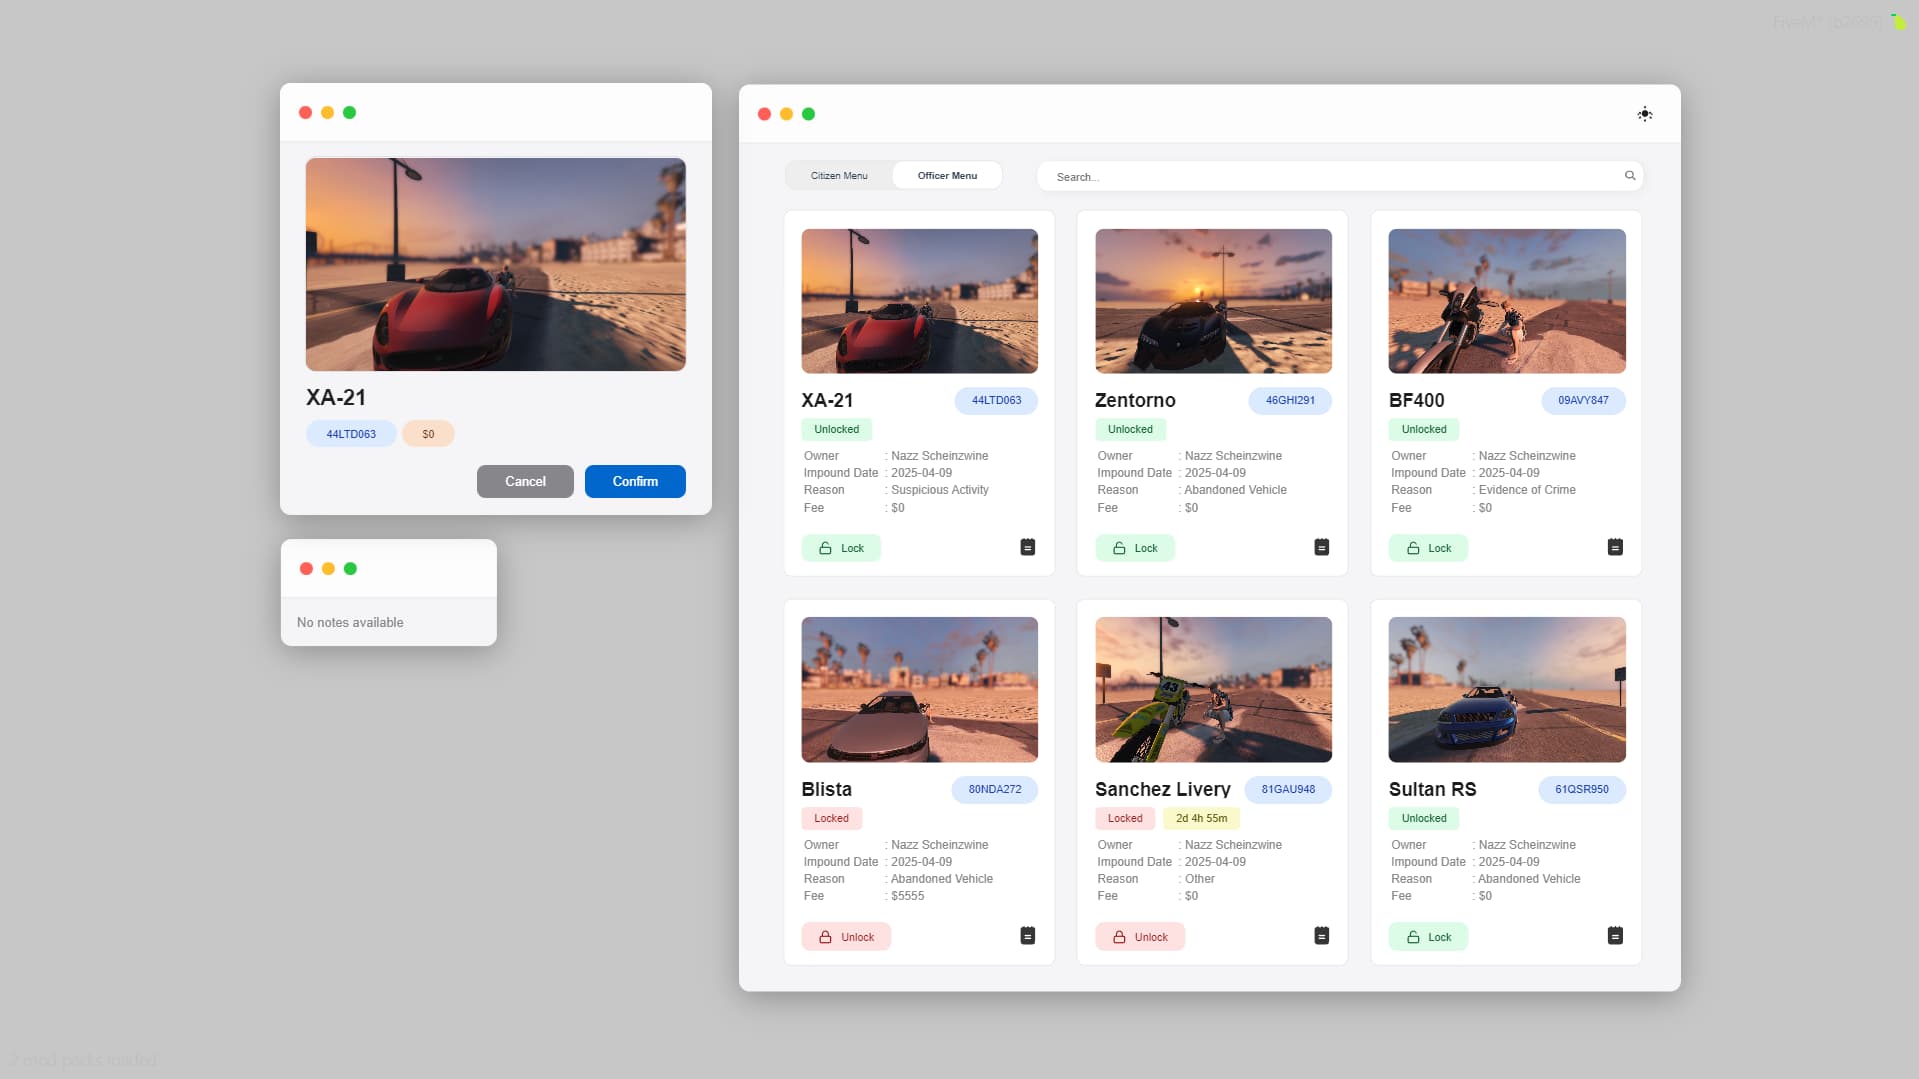Open notes icon on XA-21 card
Image resolution: width=1919 pixels, height=1079 pixels.
pos(1027,547)
